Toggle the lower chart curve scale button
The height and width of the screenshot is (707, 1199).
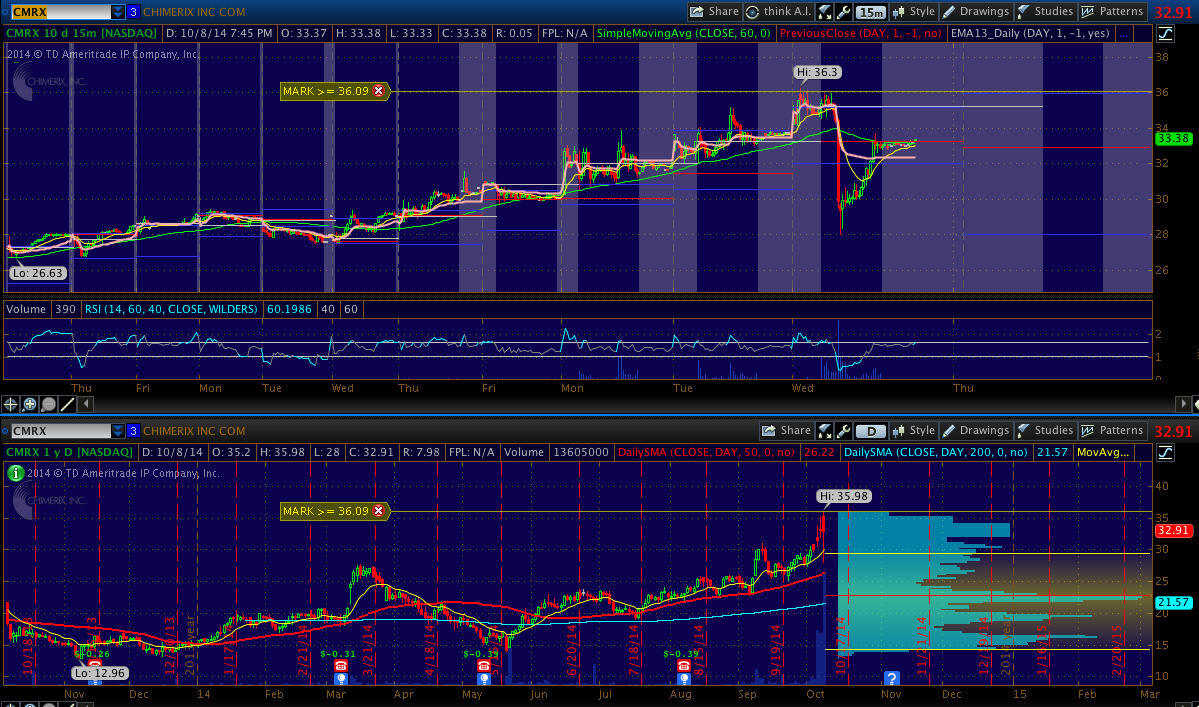coord(1166,452)
